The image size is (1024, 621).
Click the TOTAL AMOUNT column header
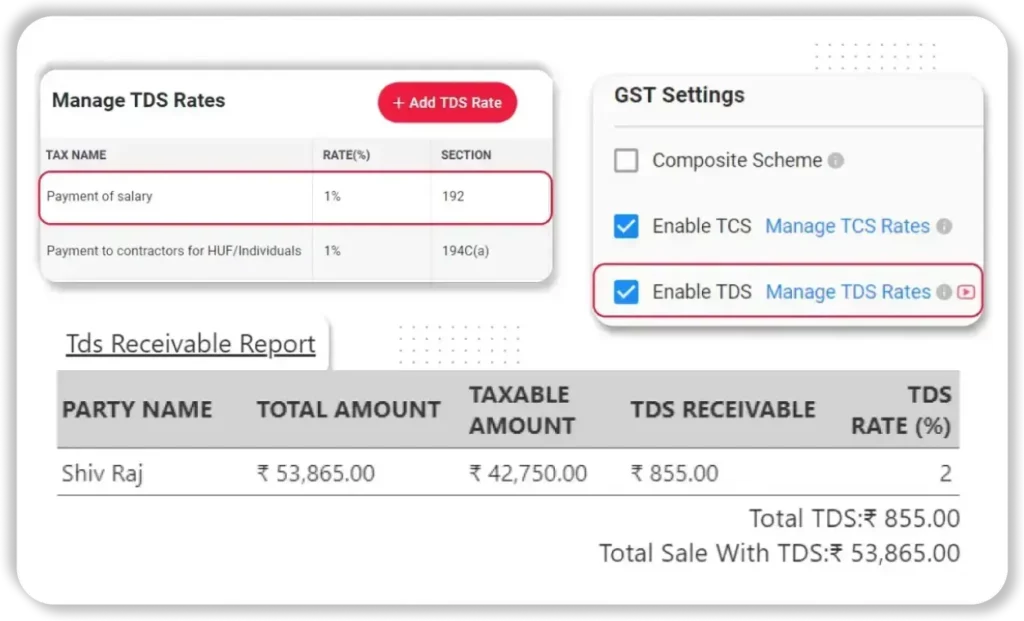click(348, 410)
